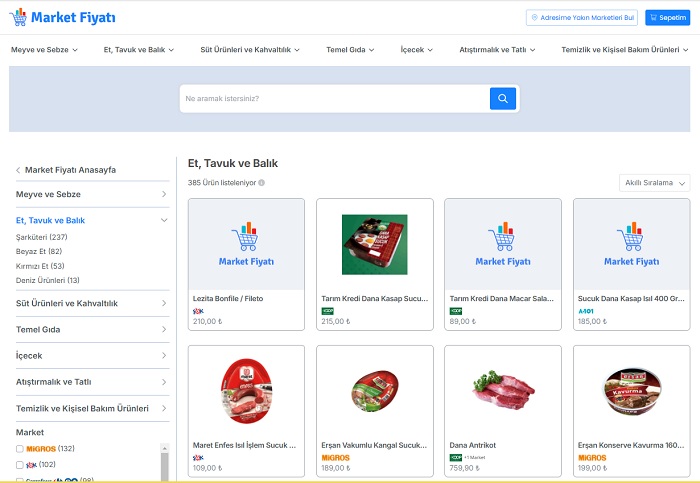
Task: Select Şarküteri (237) subcategory
Action: [x=42, y=237]
